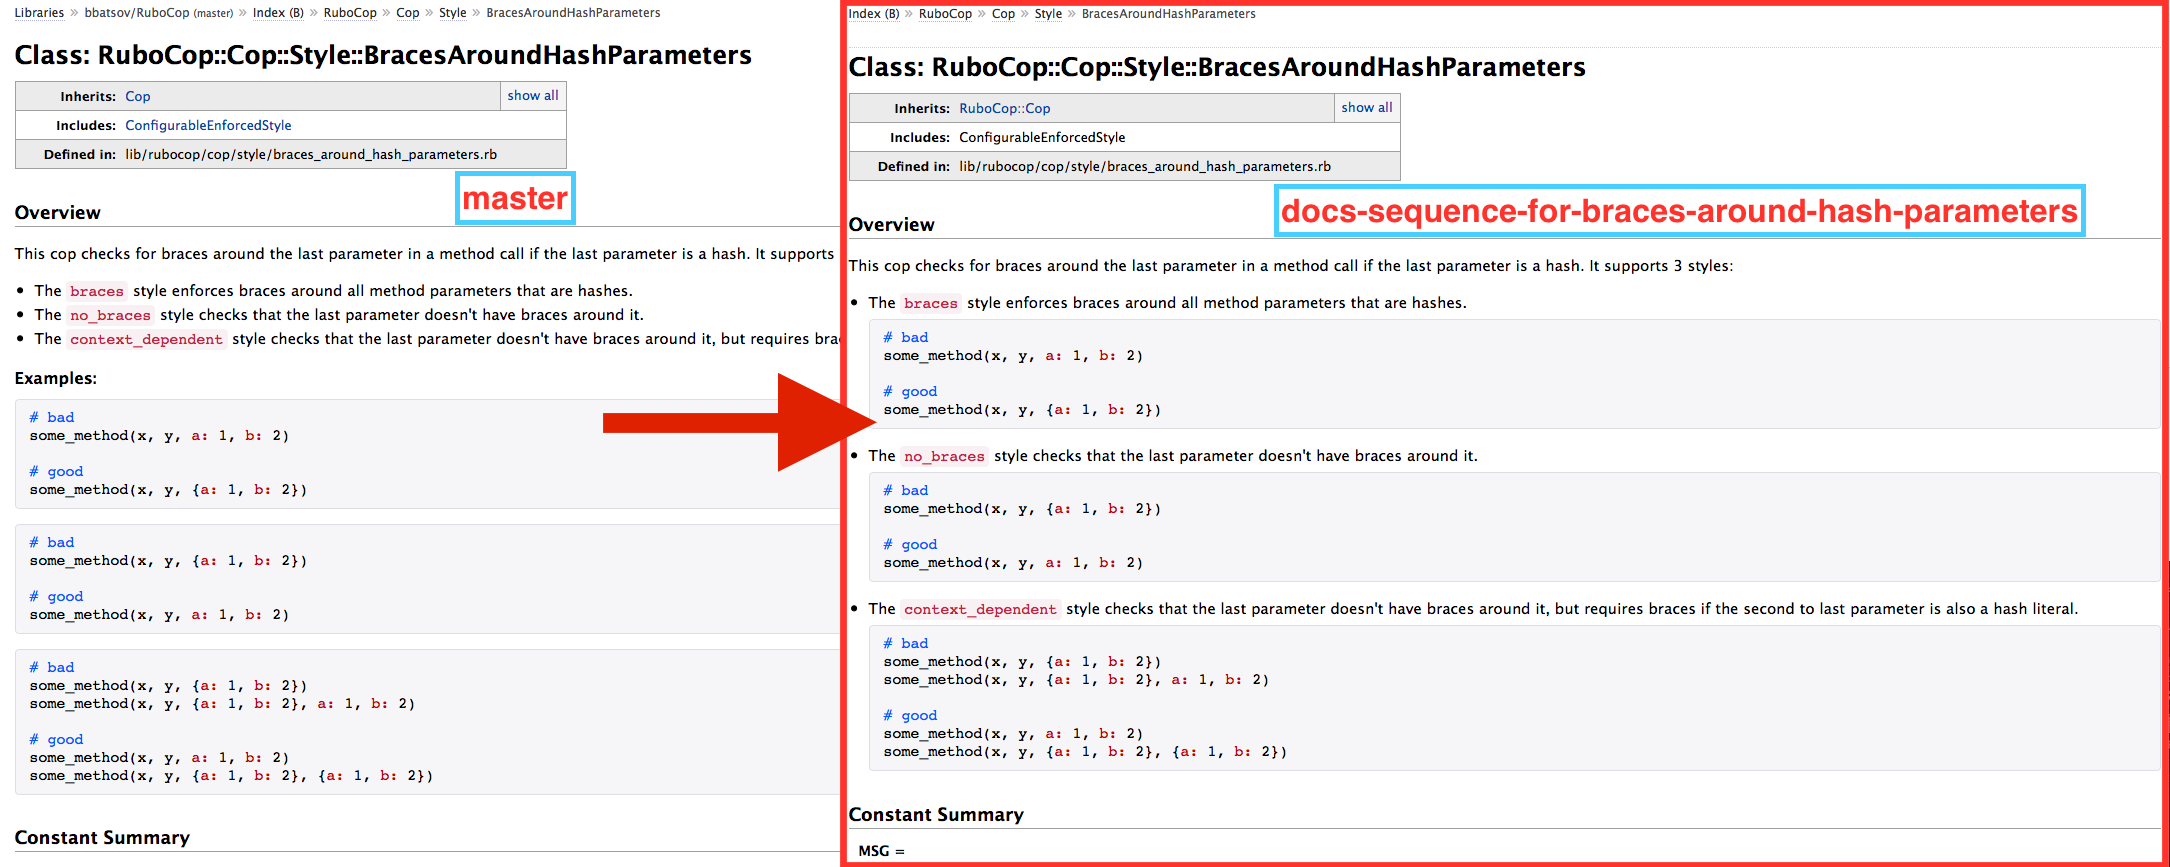The width and height of the screenshot is (2170, 867).
Task: Select docs branch file path braces_around_hash_parameters.rb
Action: [1145, 167]
